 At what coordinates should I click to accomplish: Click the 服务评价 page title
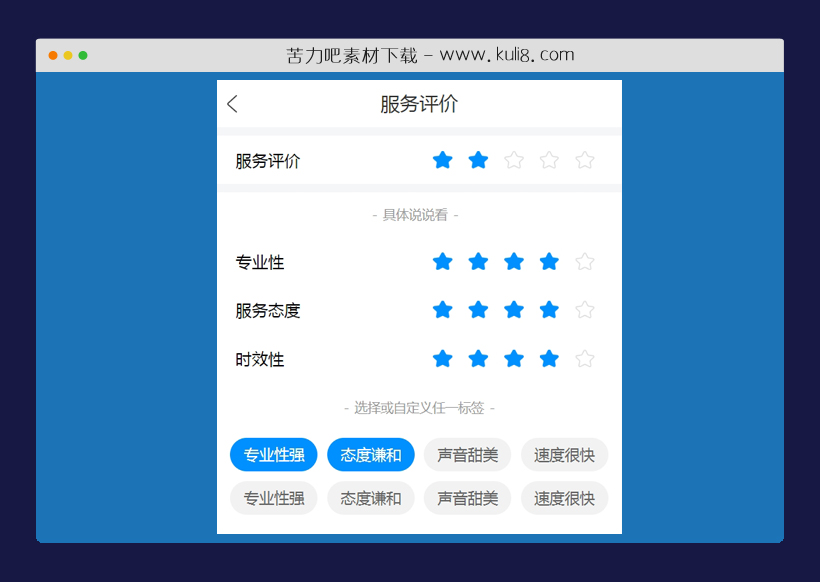[x=418, y=104]
